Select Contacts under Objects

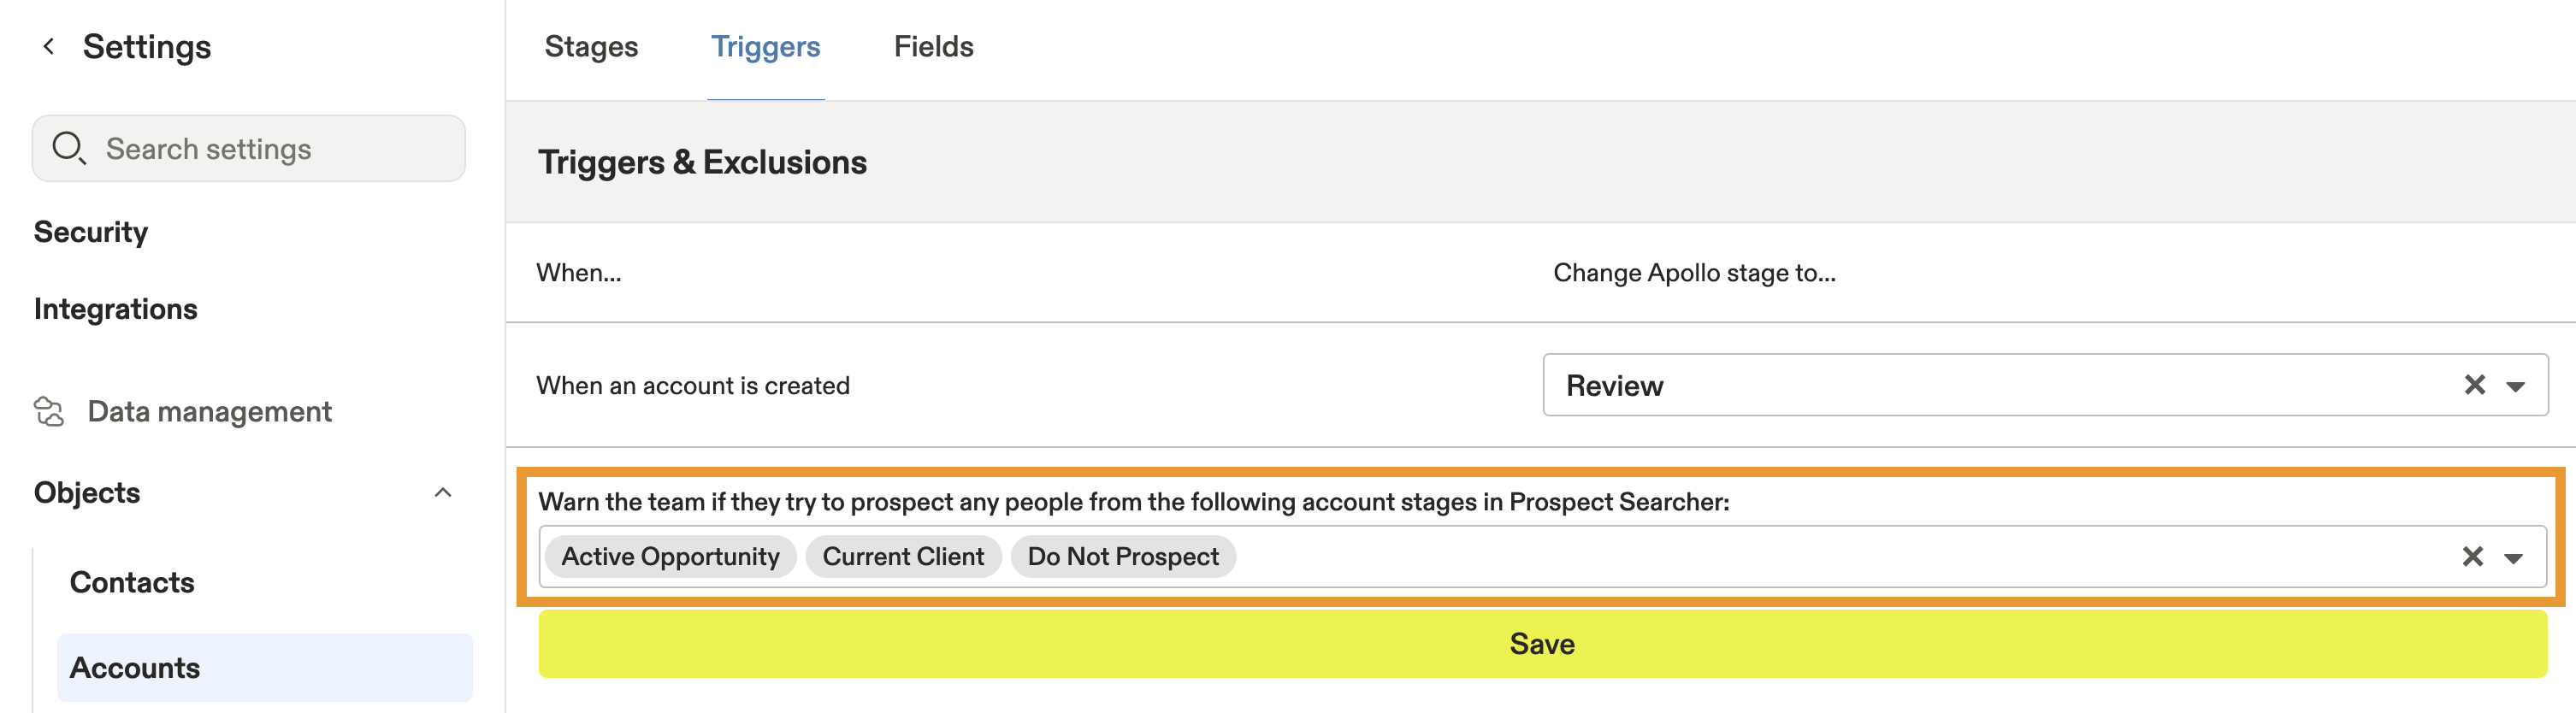click(x=132, y=581)
